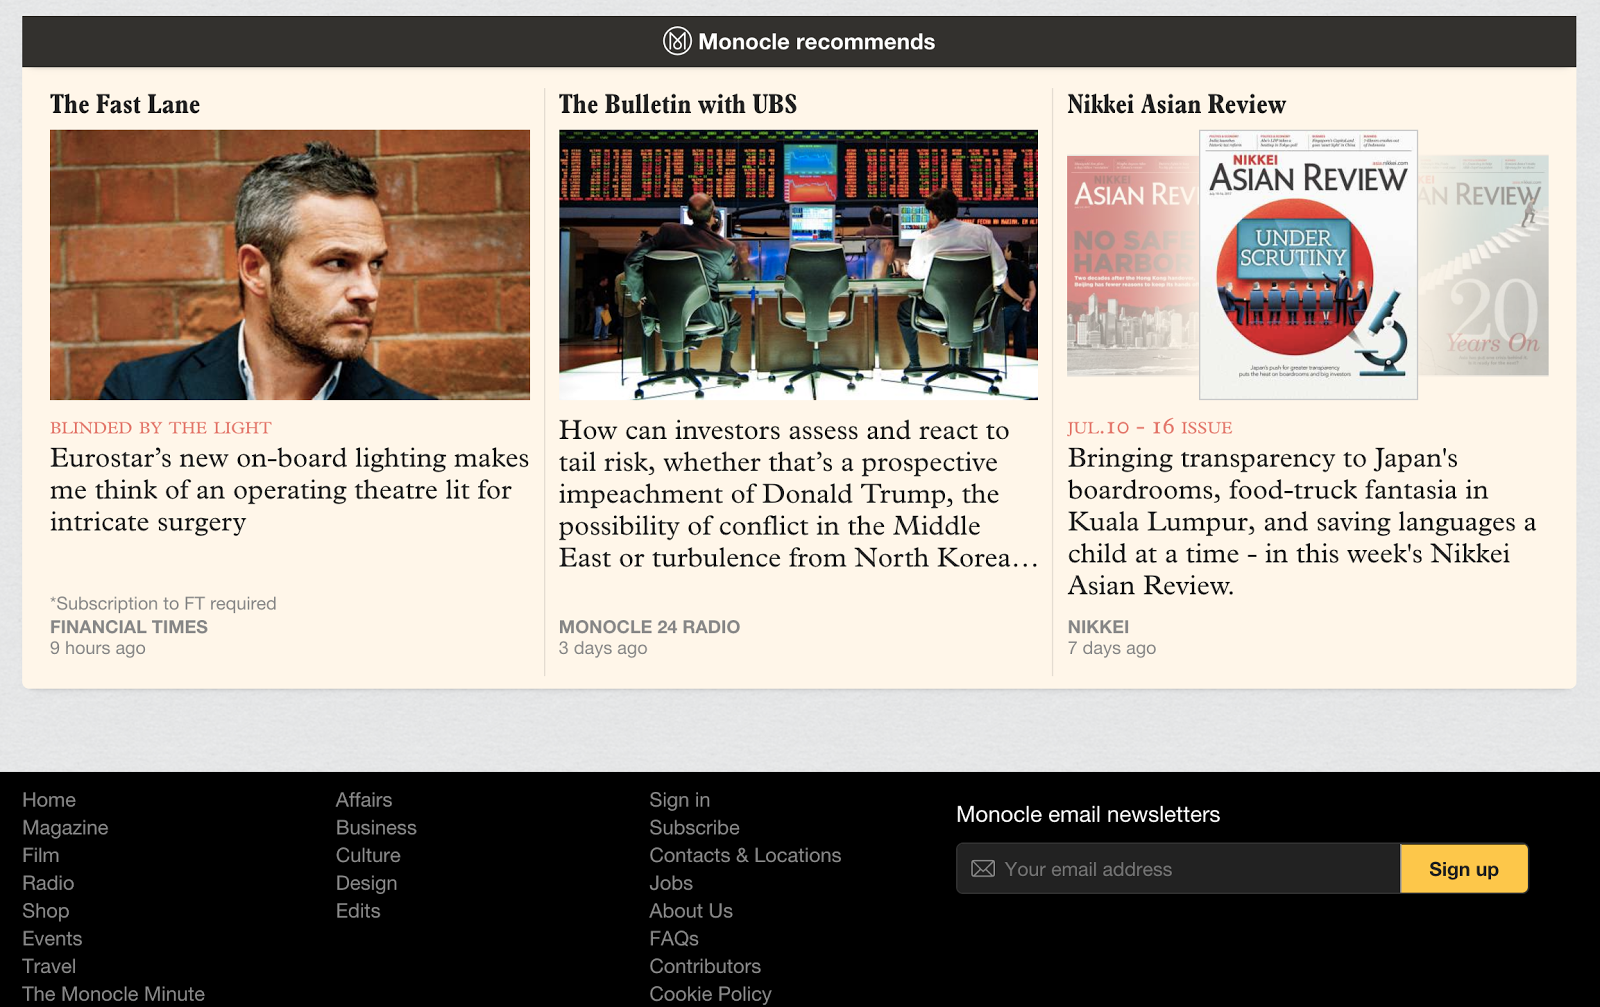Click the envelope icon in email field
Image resolution: width=1600 pixels, height=1007 pixels.
[983, 869]
